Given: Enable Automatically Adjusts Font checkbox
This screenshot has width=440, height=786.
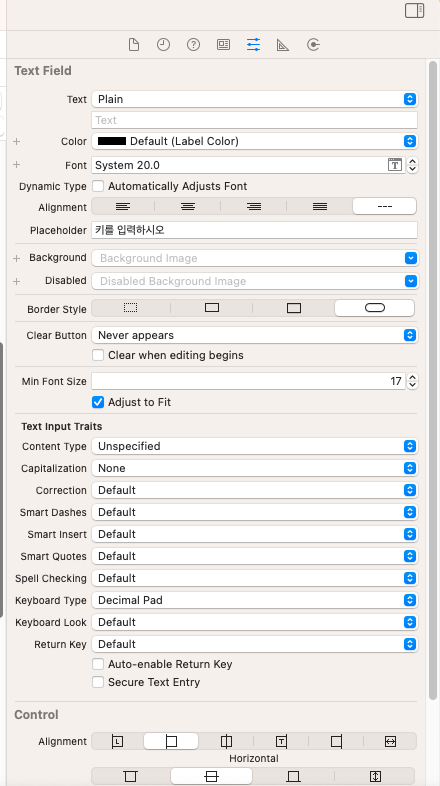Looking at the screenshot, I should point(98,186).
